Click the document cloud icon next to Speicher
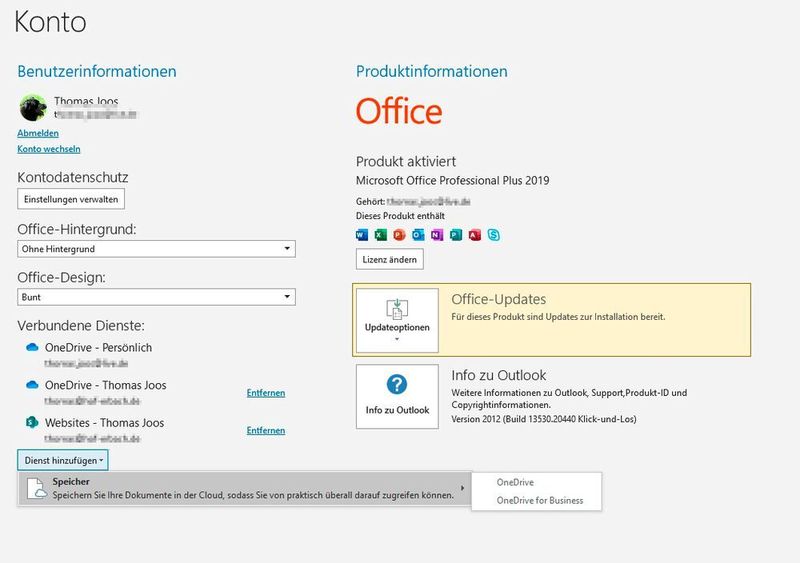This screenshot has height=563, width=800. (37, 488)
